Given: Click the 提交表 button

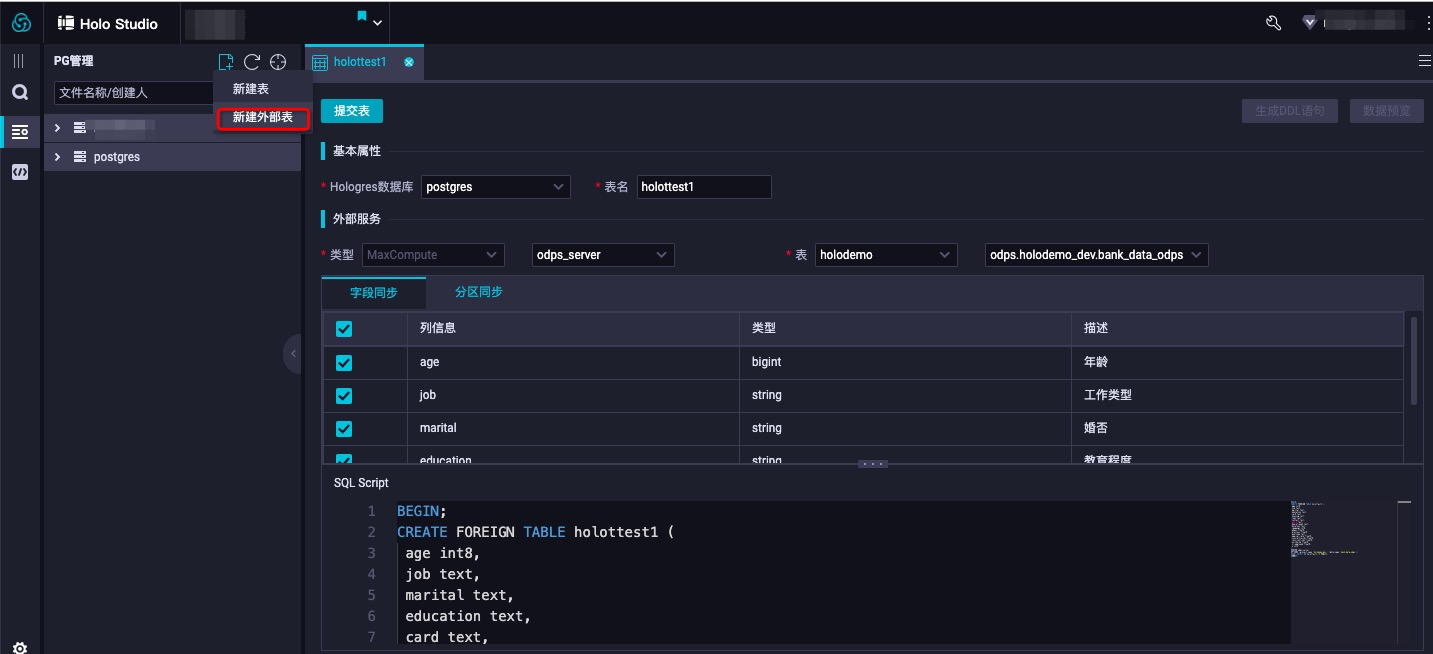Looking at the screenshot, I should tap(352, 111).
